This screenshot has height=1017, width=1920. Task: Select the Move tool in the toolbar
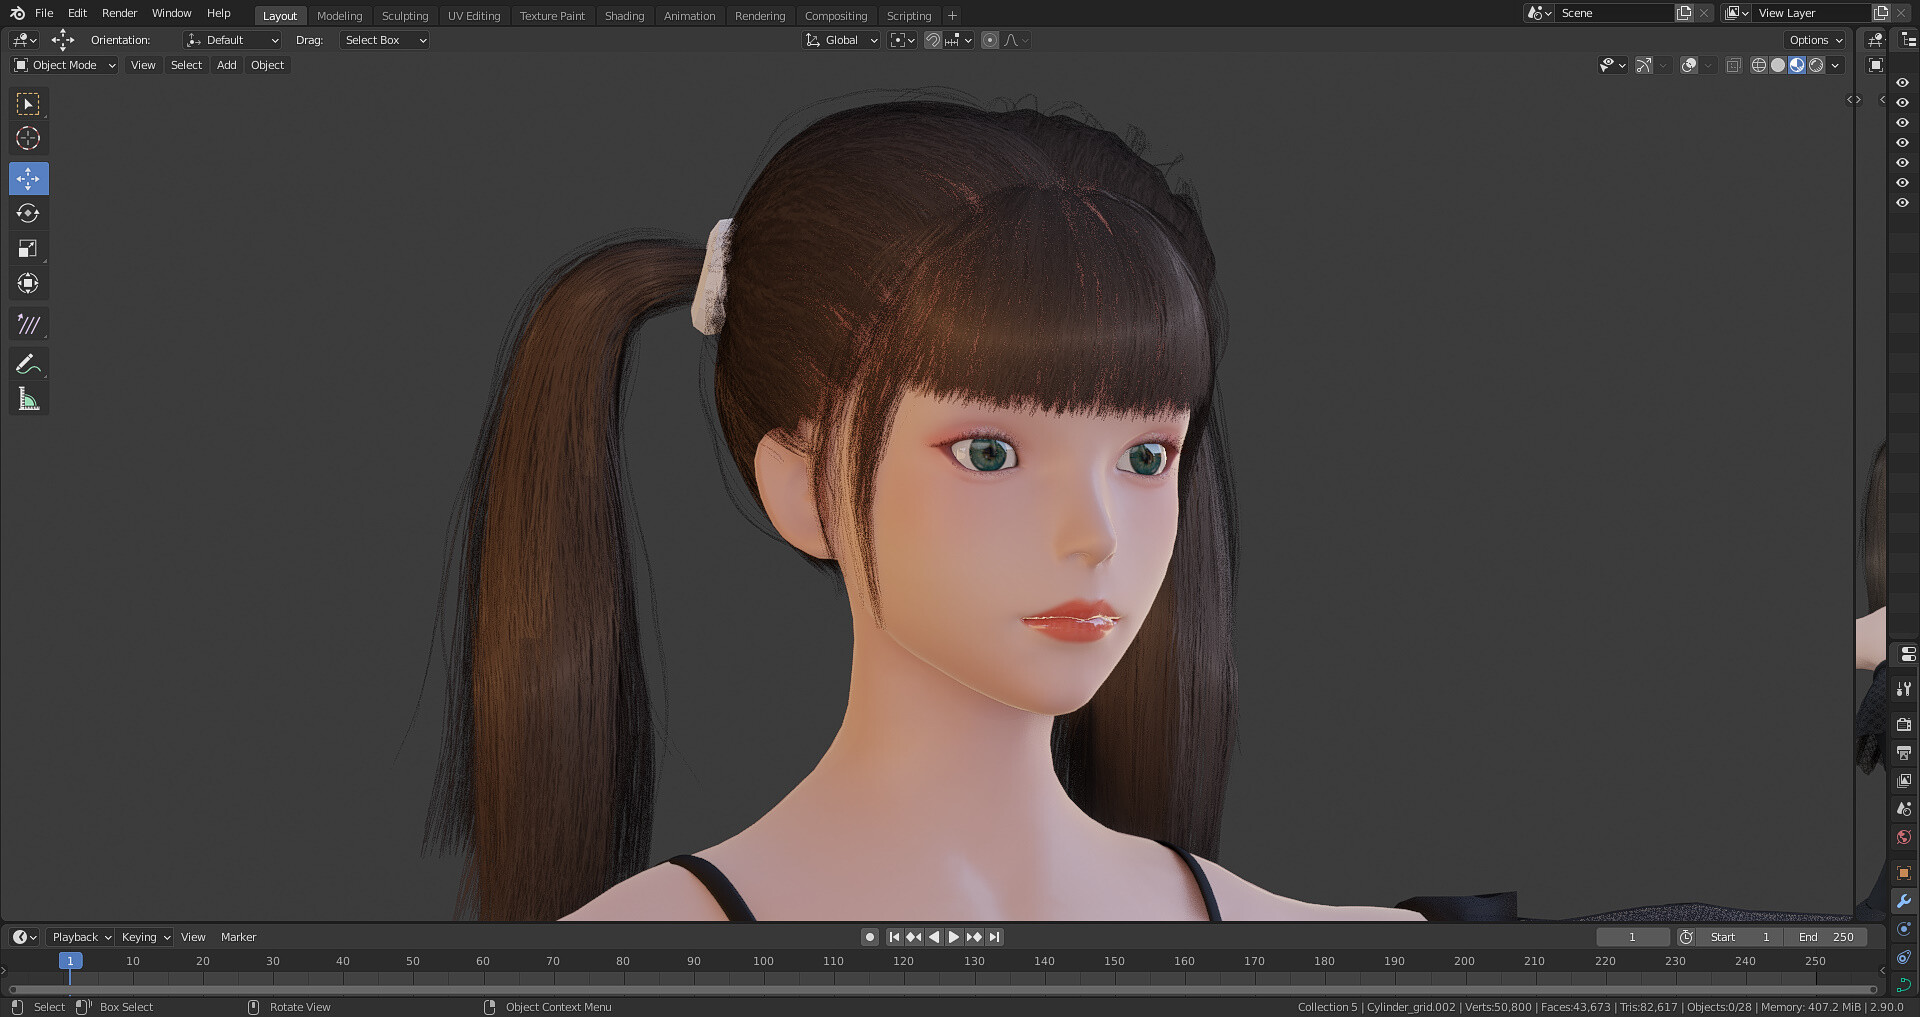click(x=28, y=178)
